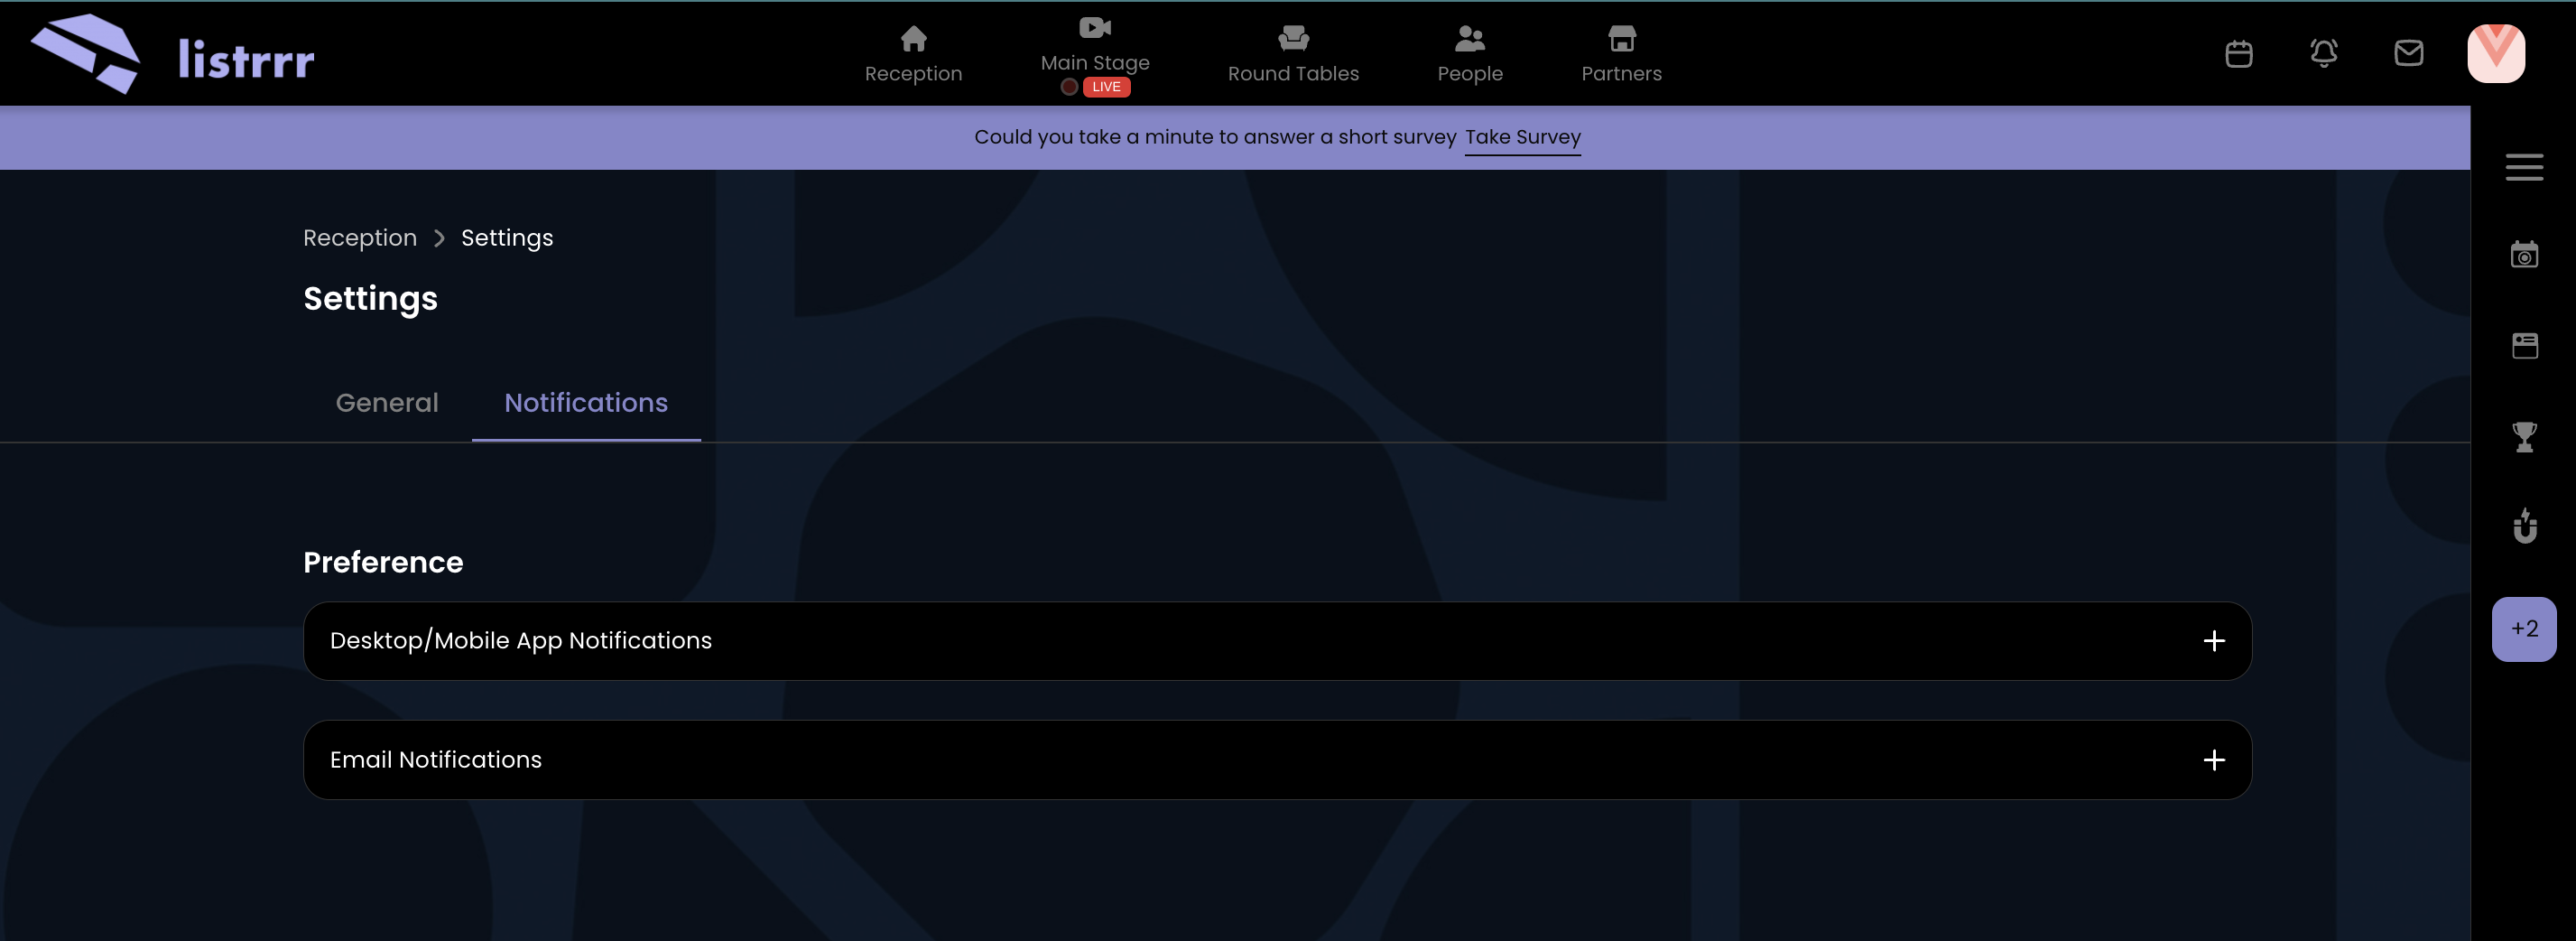Click the Main Stage nav label
This screenshot has height=941, width=2576.
[1095, 63]
